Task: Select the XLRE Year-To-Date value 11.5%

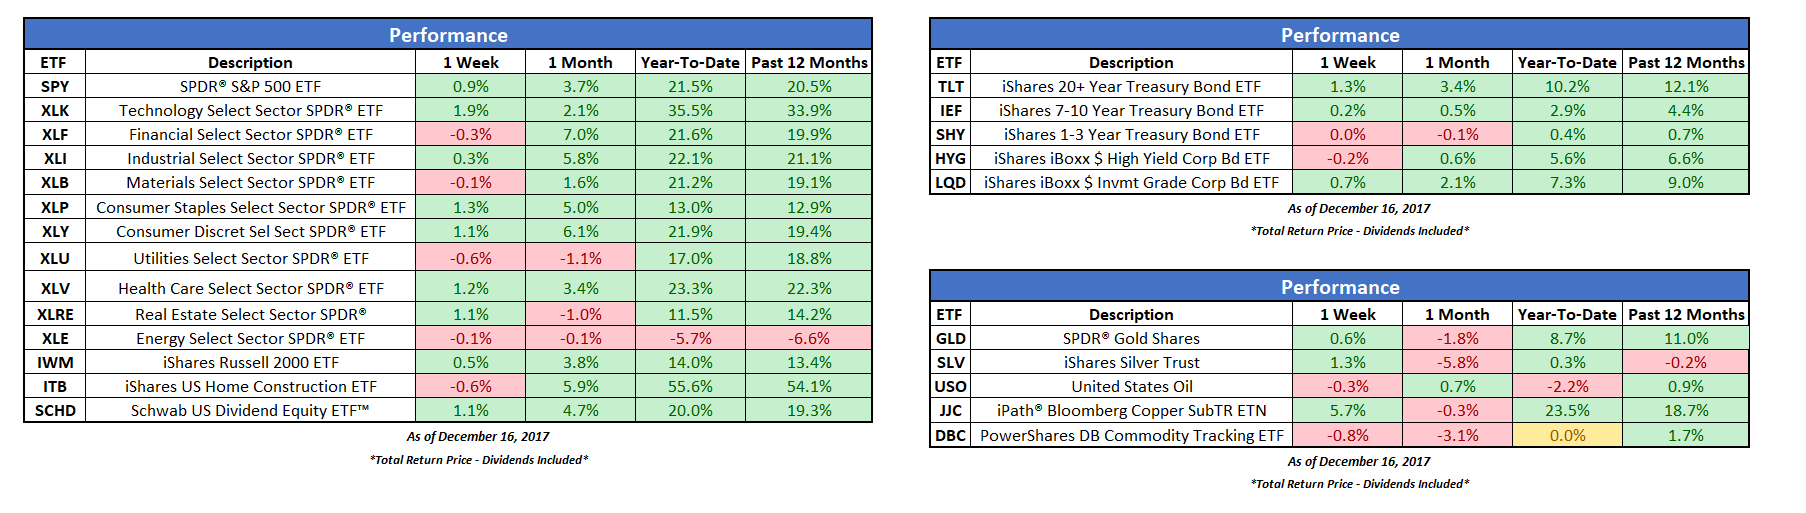Action: [690, 315]
